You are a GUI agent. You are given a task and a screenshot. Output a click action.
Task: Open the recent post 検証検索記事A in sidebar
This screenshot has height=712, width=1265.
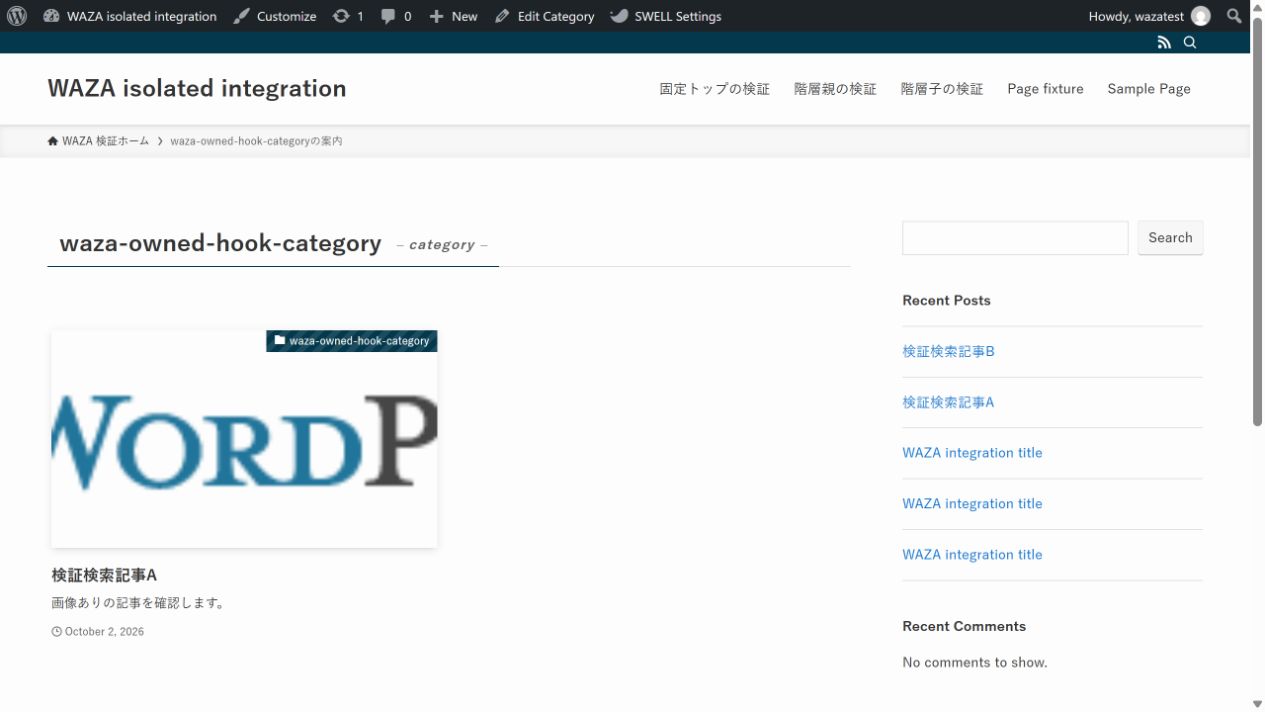tap(948, 402)
